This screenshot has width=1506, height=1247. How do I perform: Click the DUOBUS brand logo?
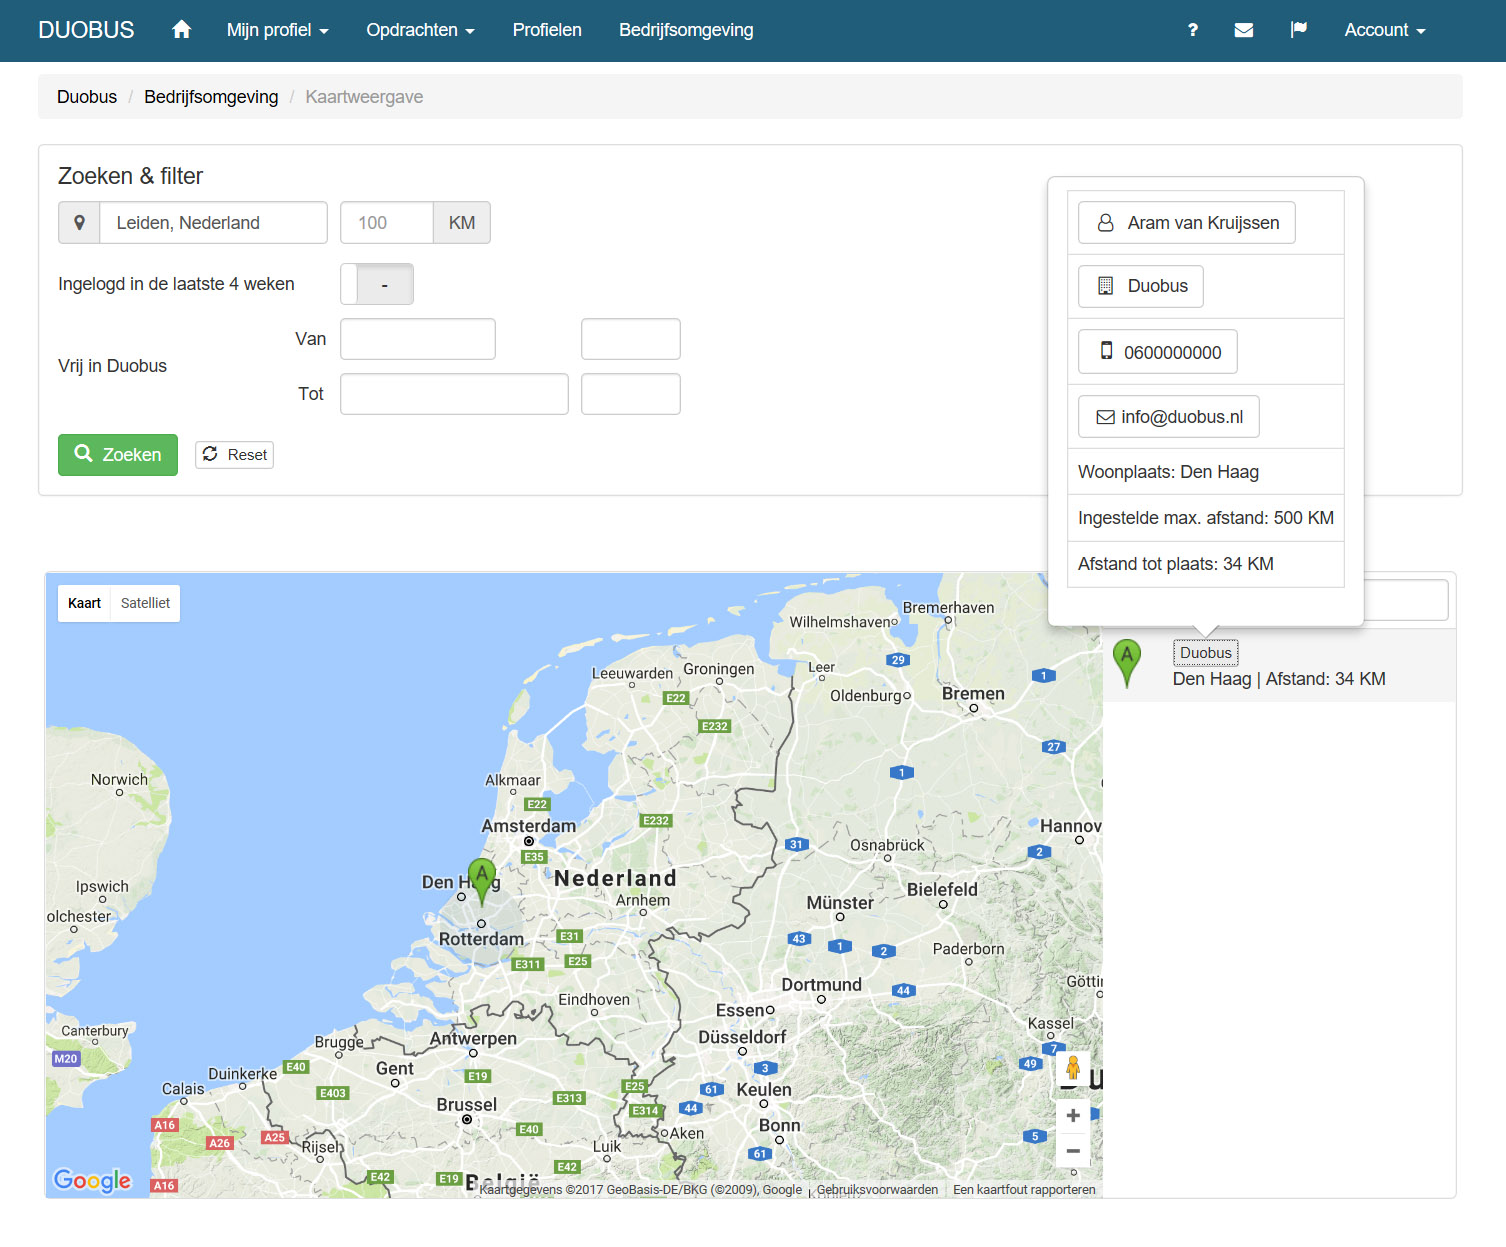click(x=86, y=30)
